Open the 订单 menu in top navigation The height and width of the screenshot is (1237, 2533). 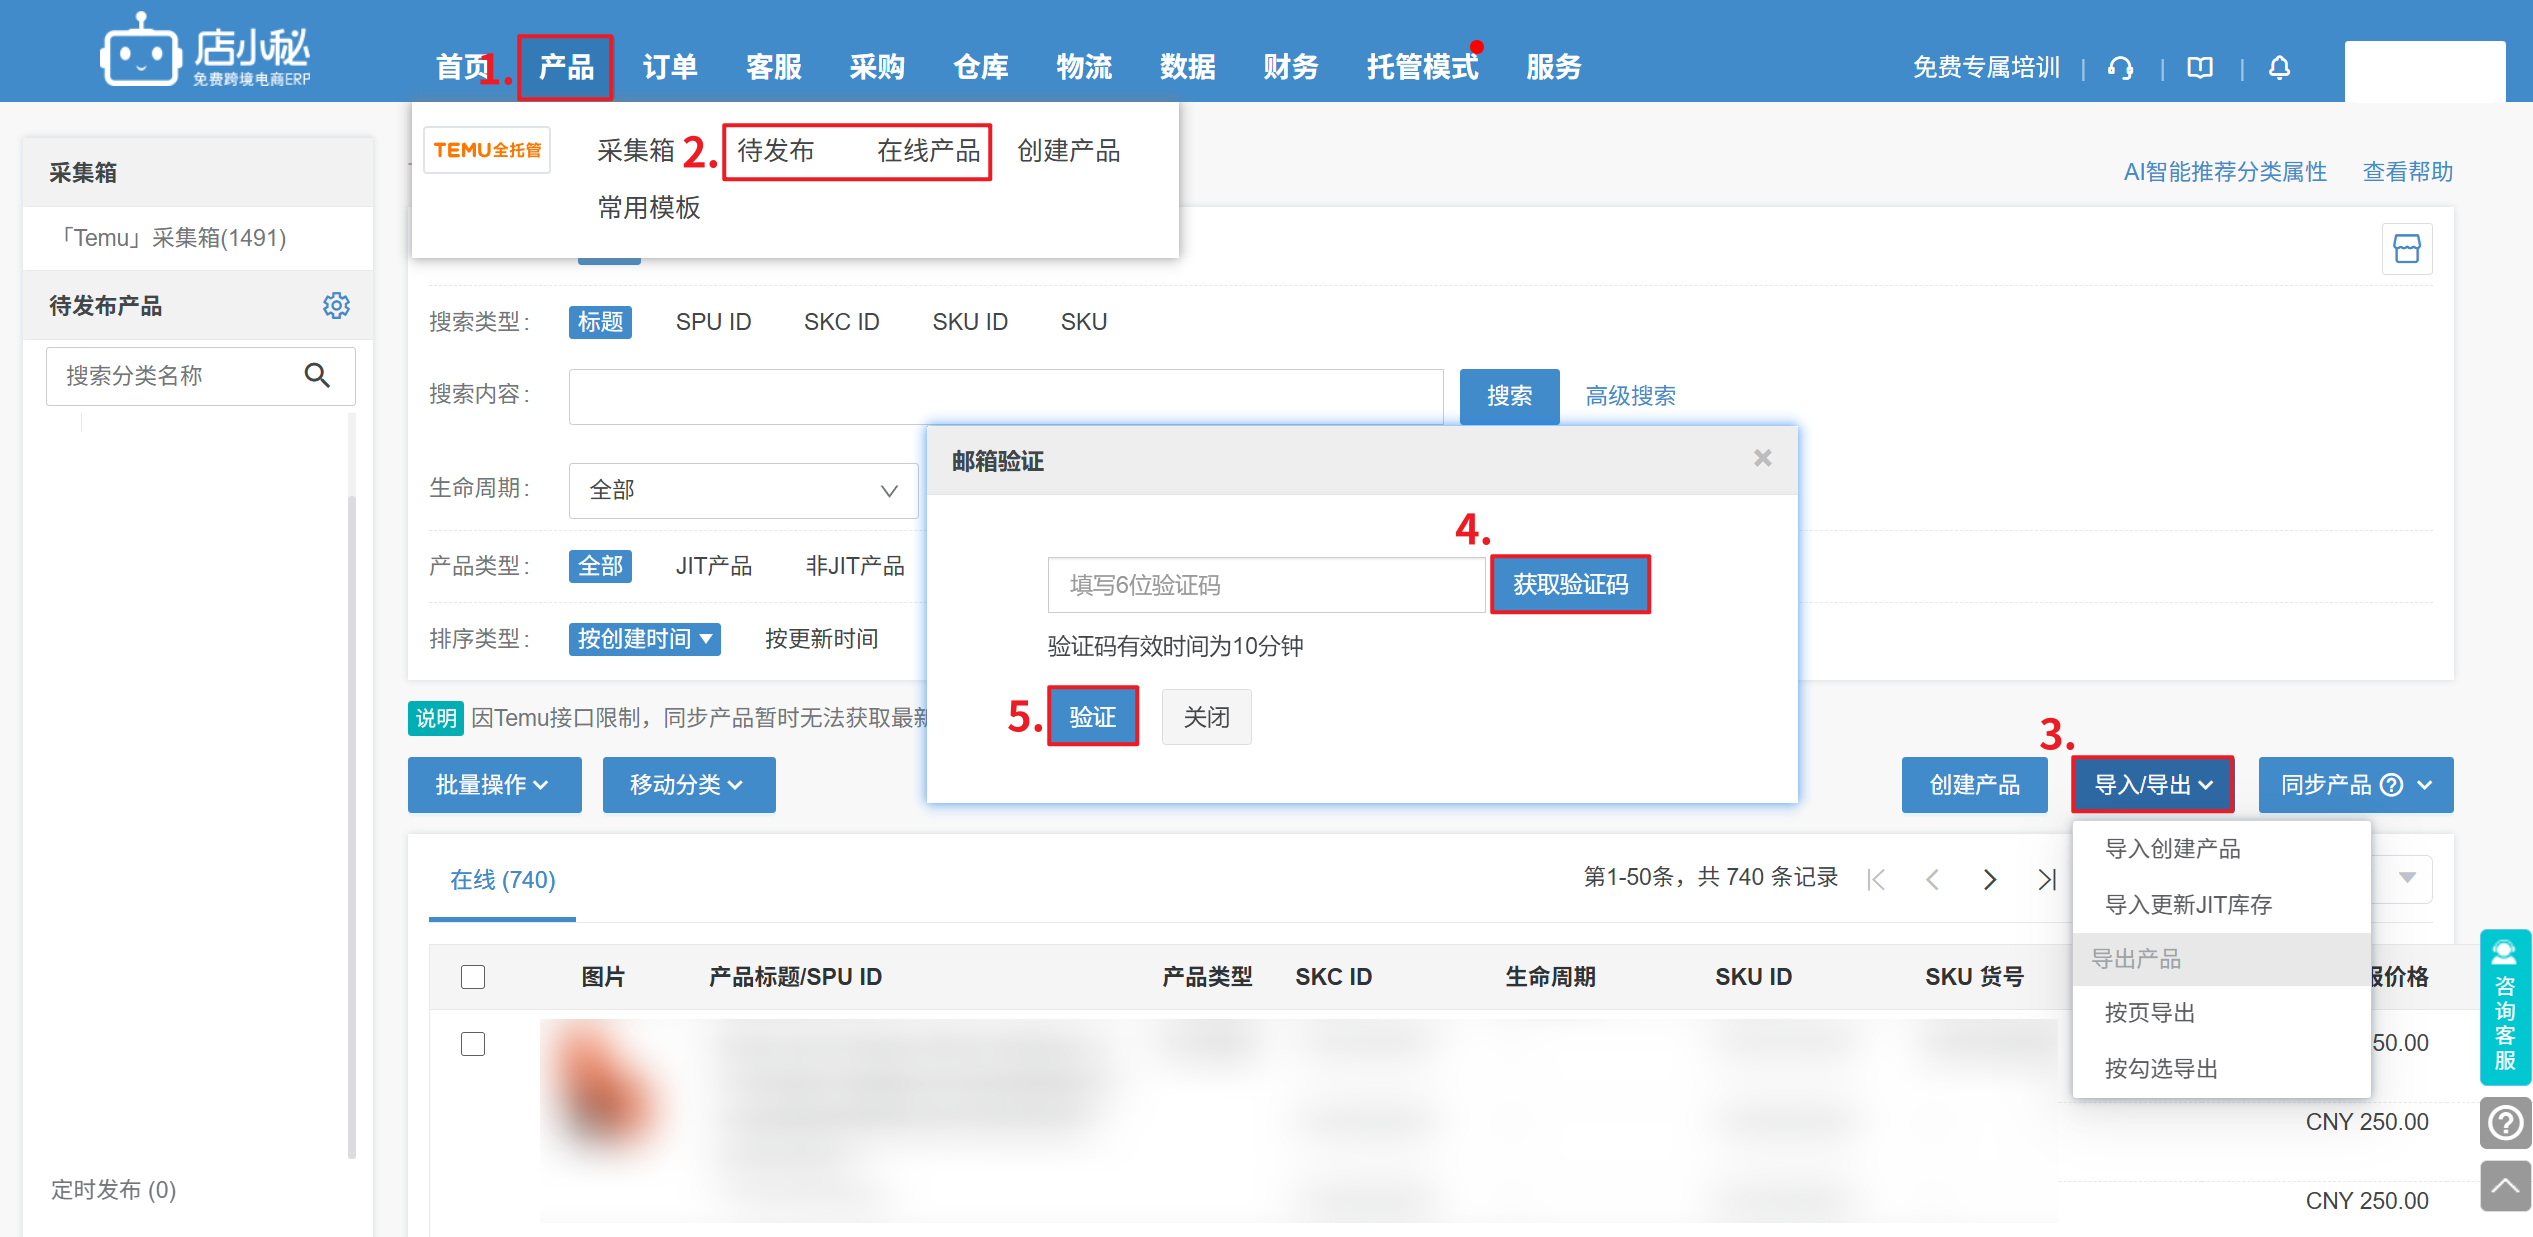point(669,67)
